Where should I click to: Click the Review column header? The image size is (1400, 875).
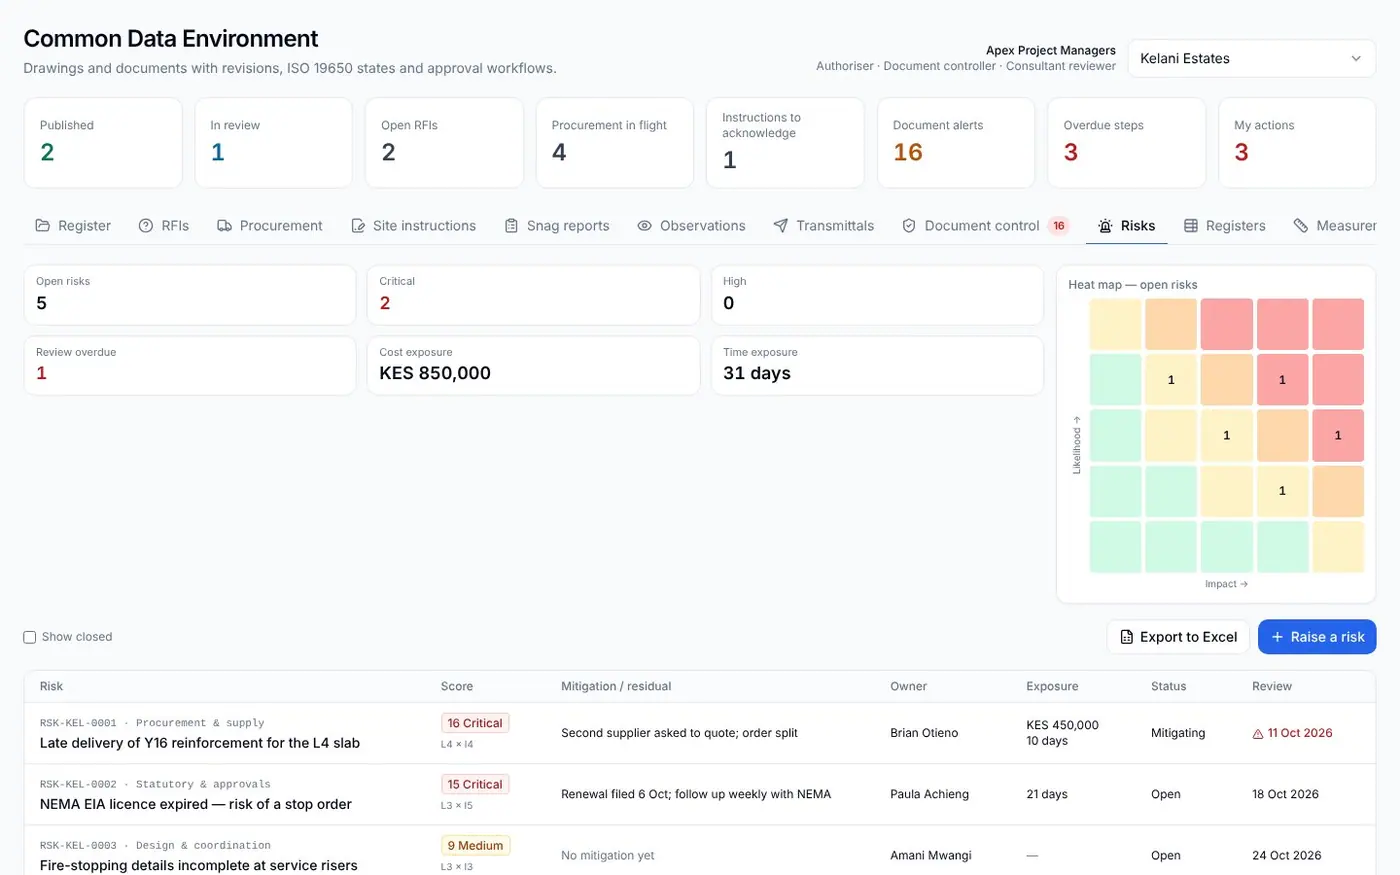tap(1272, 686)
